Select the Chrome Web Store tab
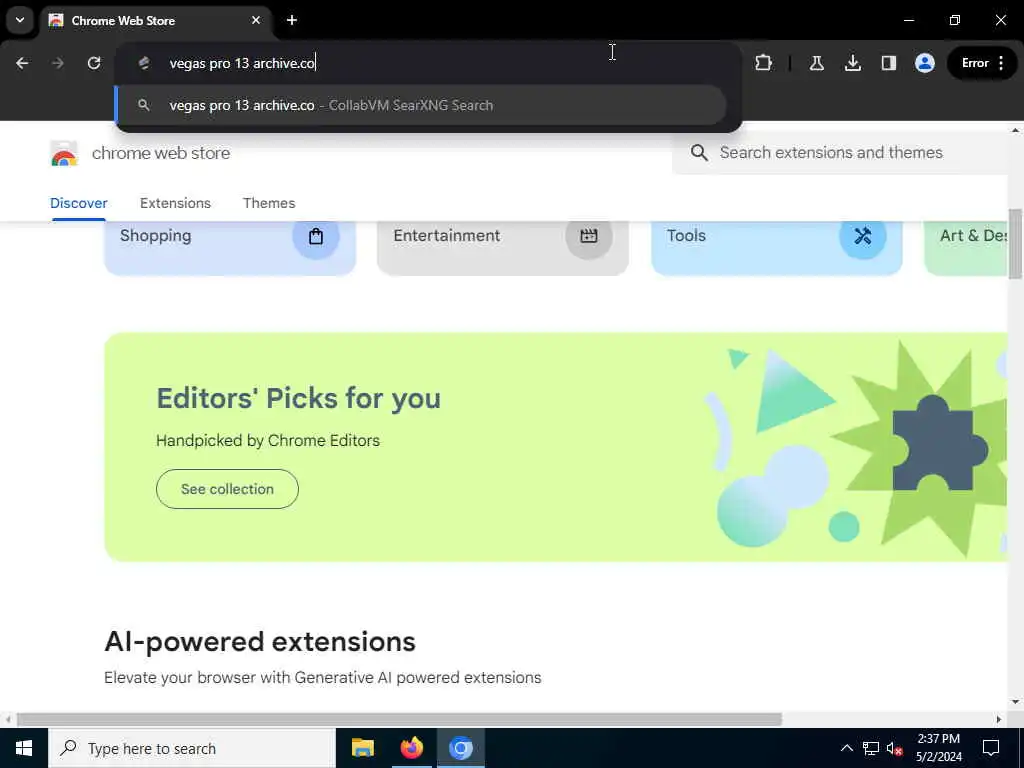The height and width of the screenshot is (768, 1024). click(155, 21)
